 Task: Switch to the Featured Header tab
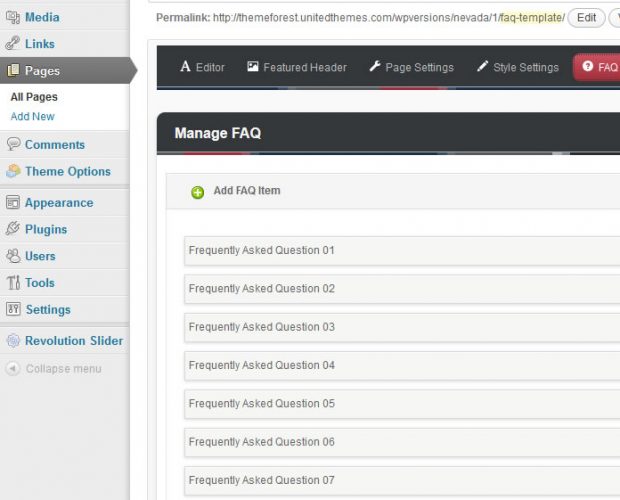297,67
